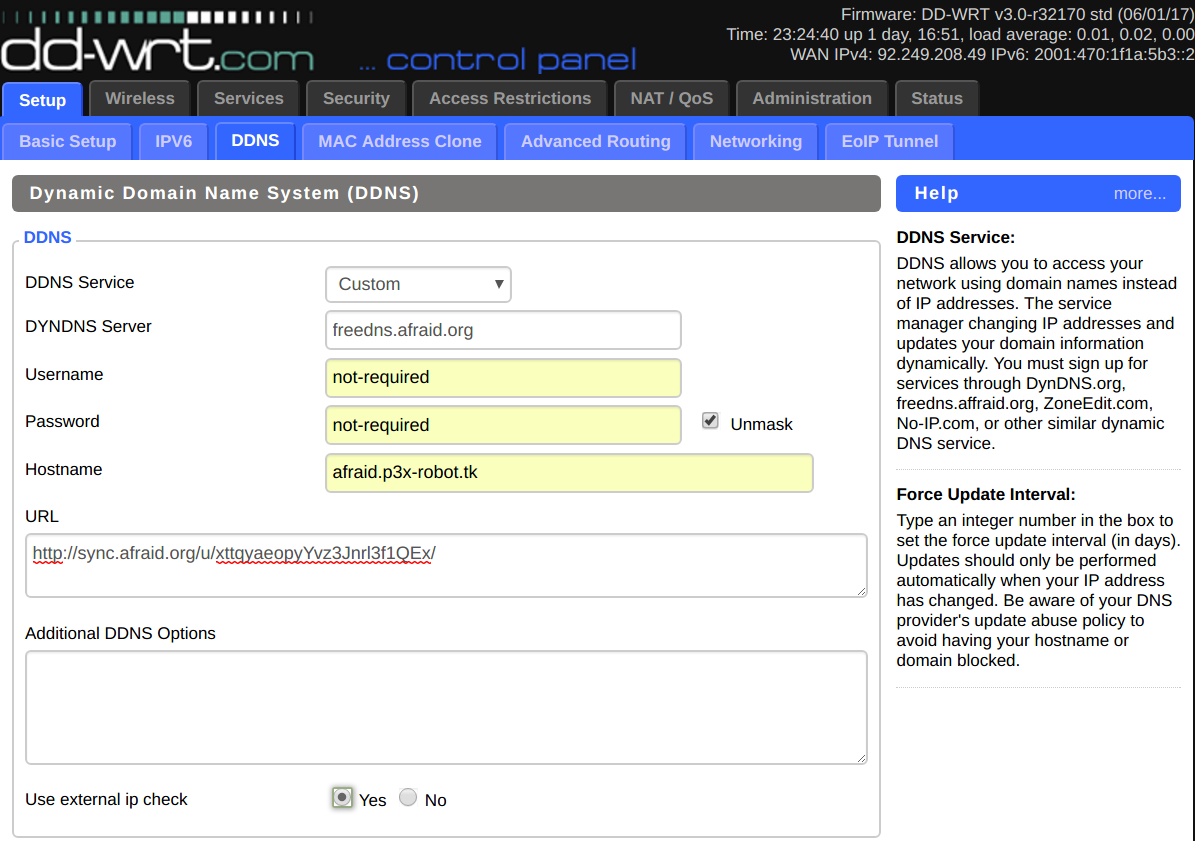This screenshot has height=841, width=1195.
Task: Select Yes for external ip check
Action: pyautogui.click(x=342, y=798)
